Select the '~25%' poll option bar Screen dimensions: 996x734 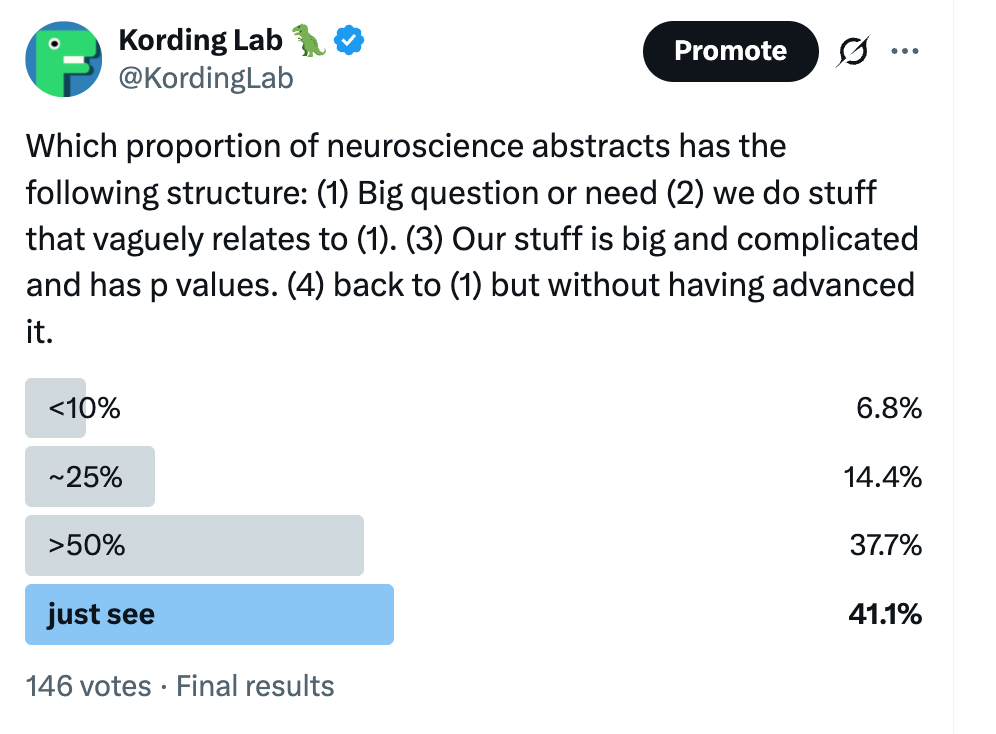[x=89, y=477]
